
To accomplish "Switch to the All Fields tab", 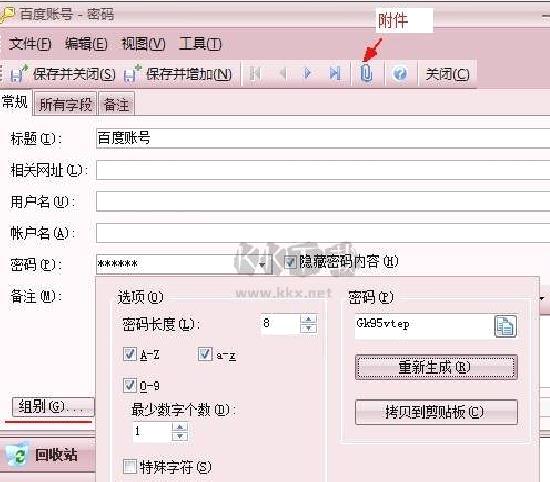I will coord(66,104).
